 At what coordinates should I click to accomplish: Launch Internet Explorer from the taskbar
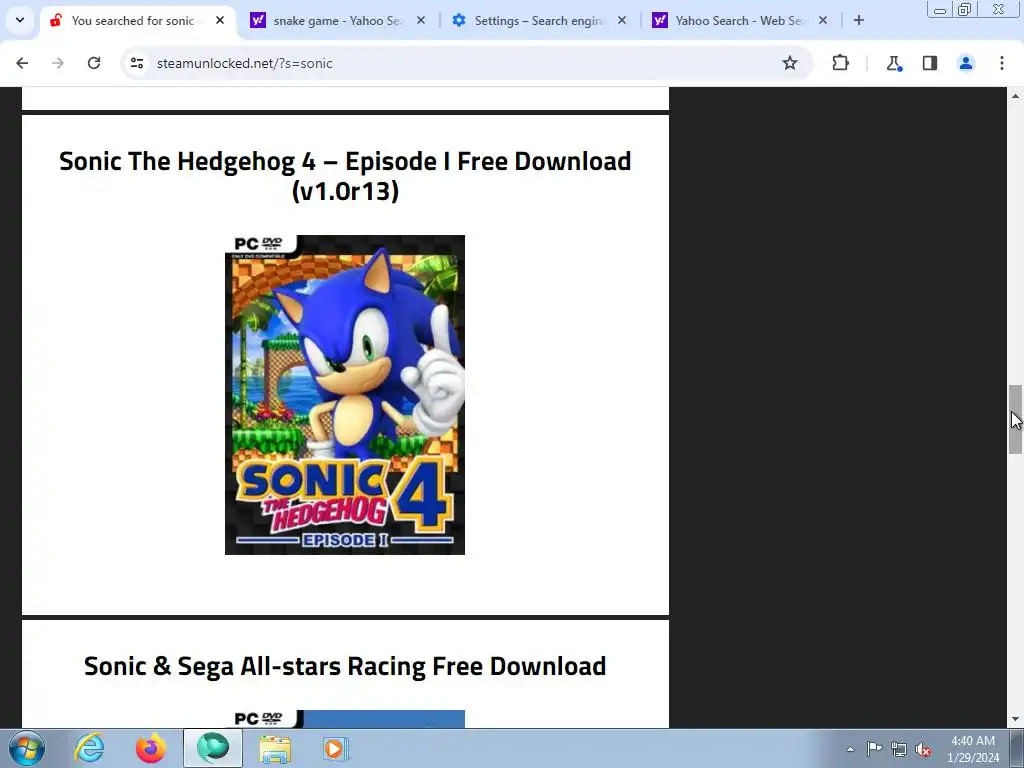pyautogui.click(x=89, y=748)
